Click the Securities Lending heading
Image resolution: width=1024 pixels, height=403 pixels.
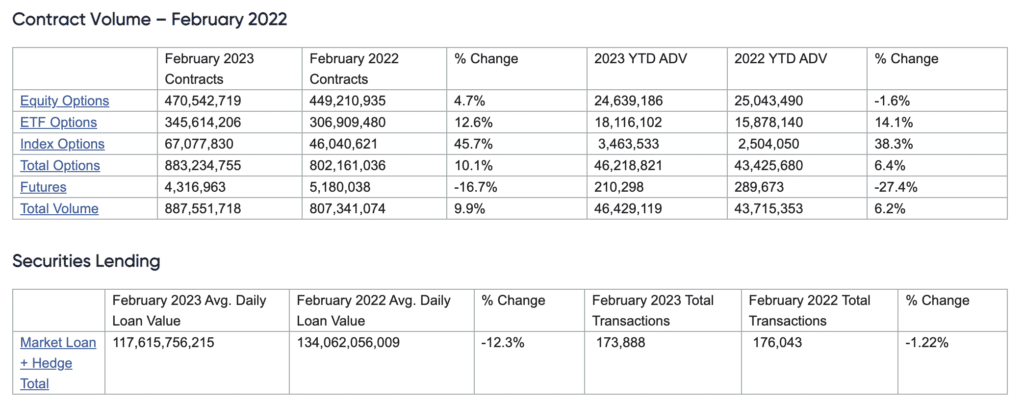[86, 261]
